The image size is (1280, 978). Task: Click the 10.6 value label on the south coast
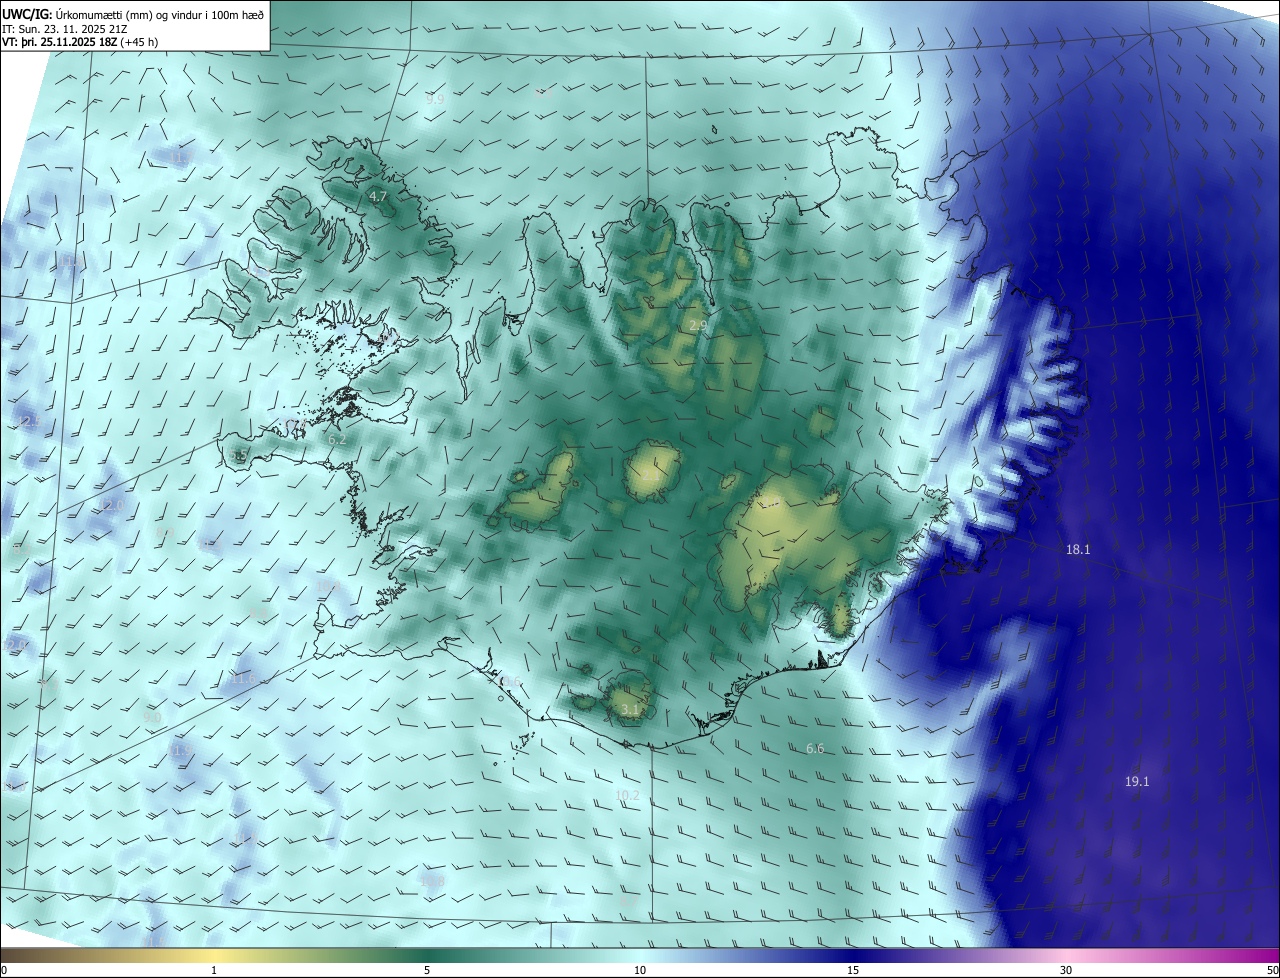(511, 681)
